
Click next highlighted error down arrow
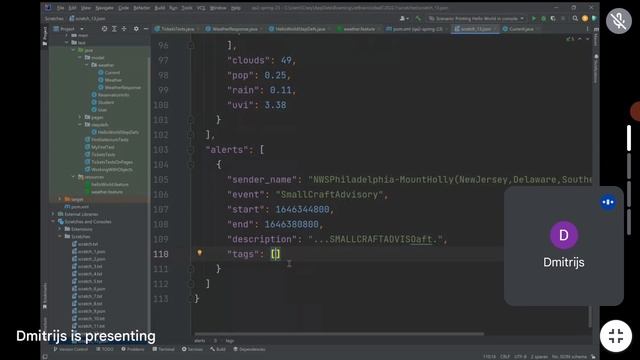pyautogui.click(x=587, y=39)
